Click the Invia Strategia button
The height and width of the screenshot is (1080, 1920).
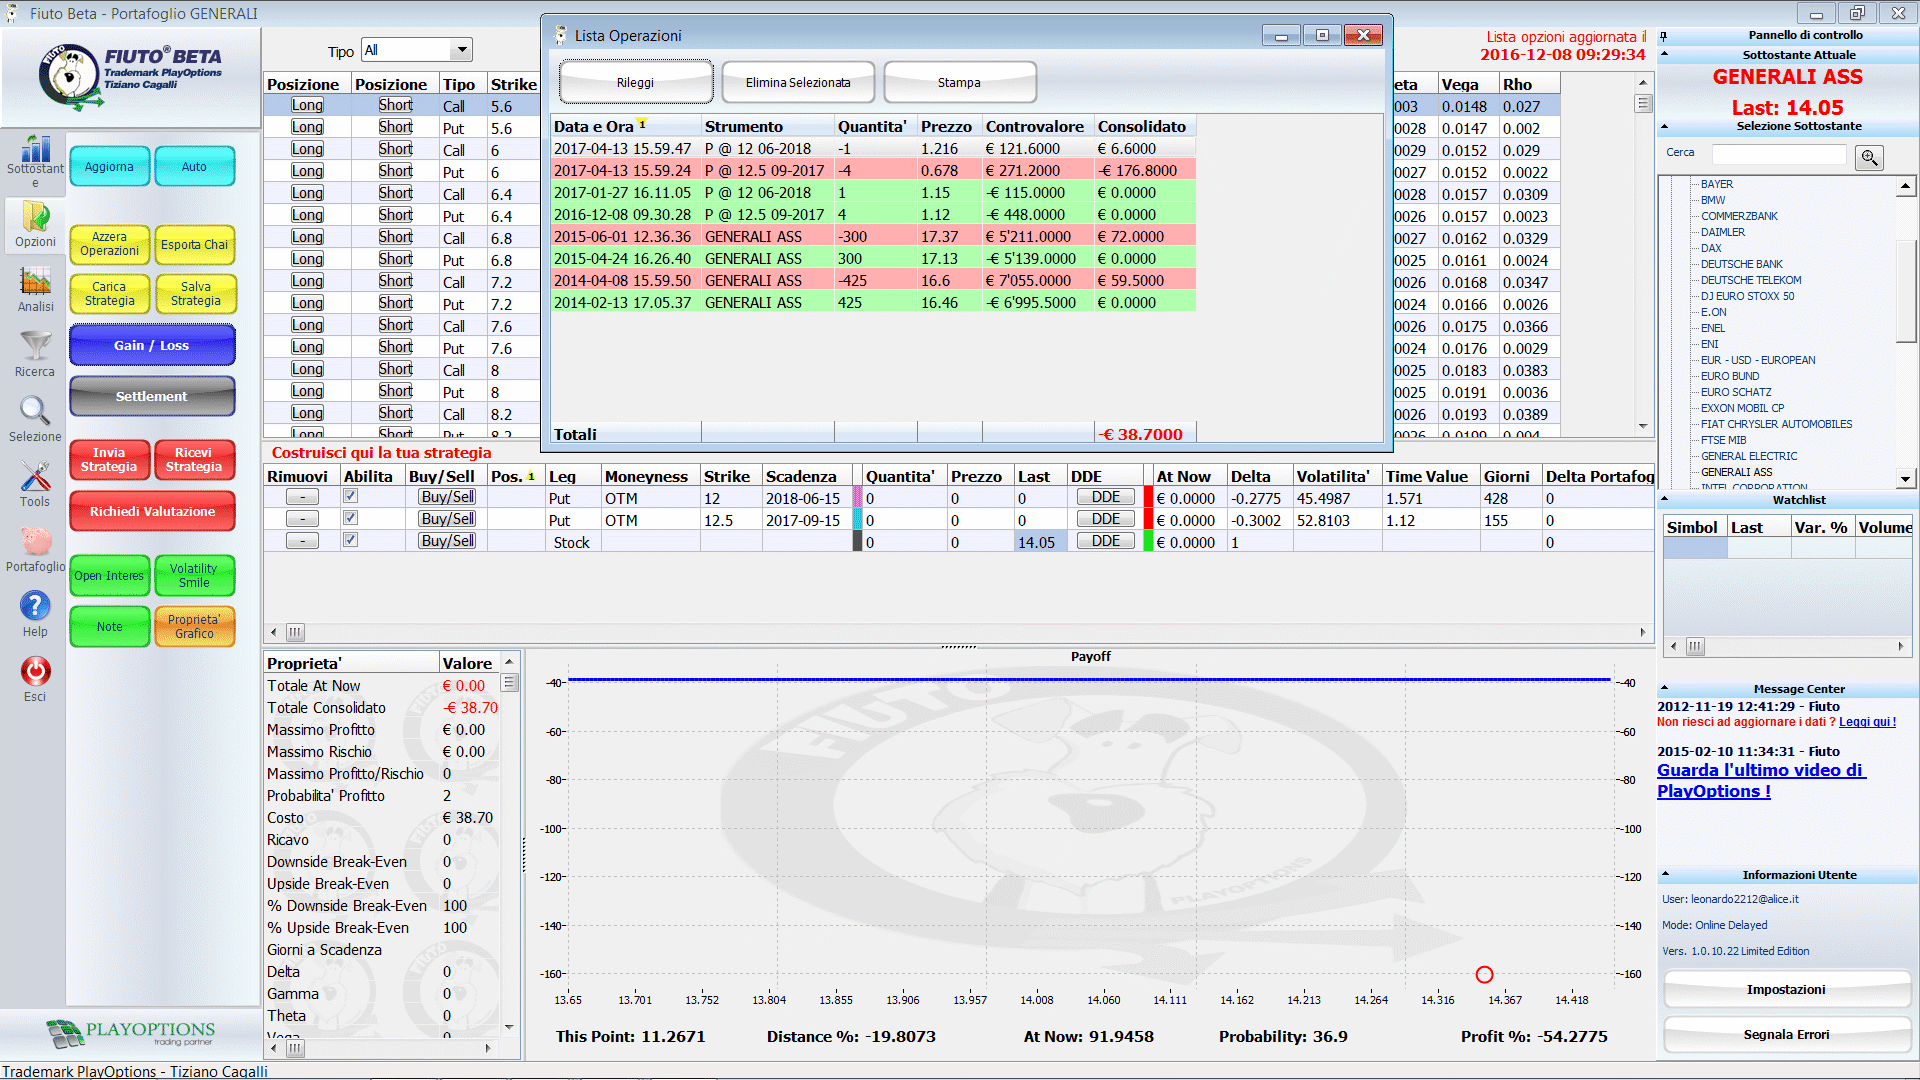pos(109,459)
